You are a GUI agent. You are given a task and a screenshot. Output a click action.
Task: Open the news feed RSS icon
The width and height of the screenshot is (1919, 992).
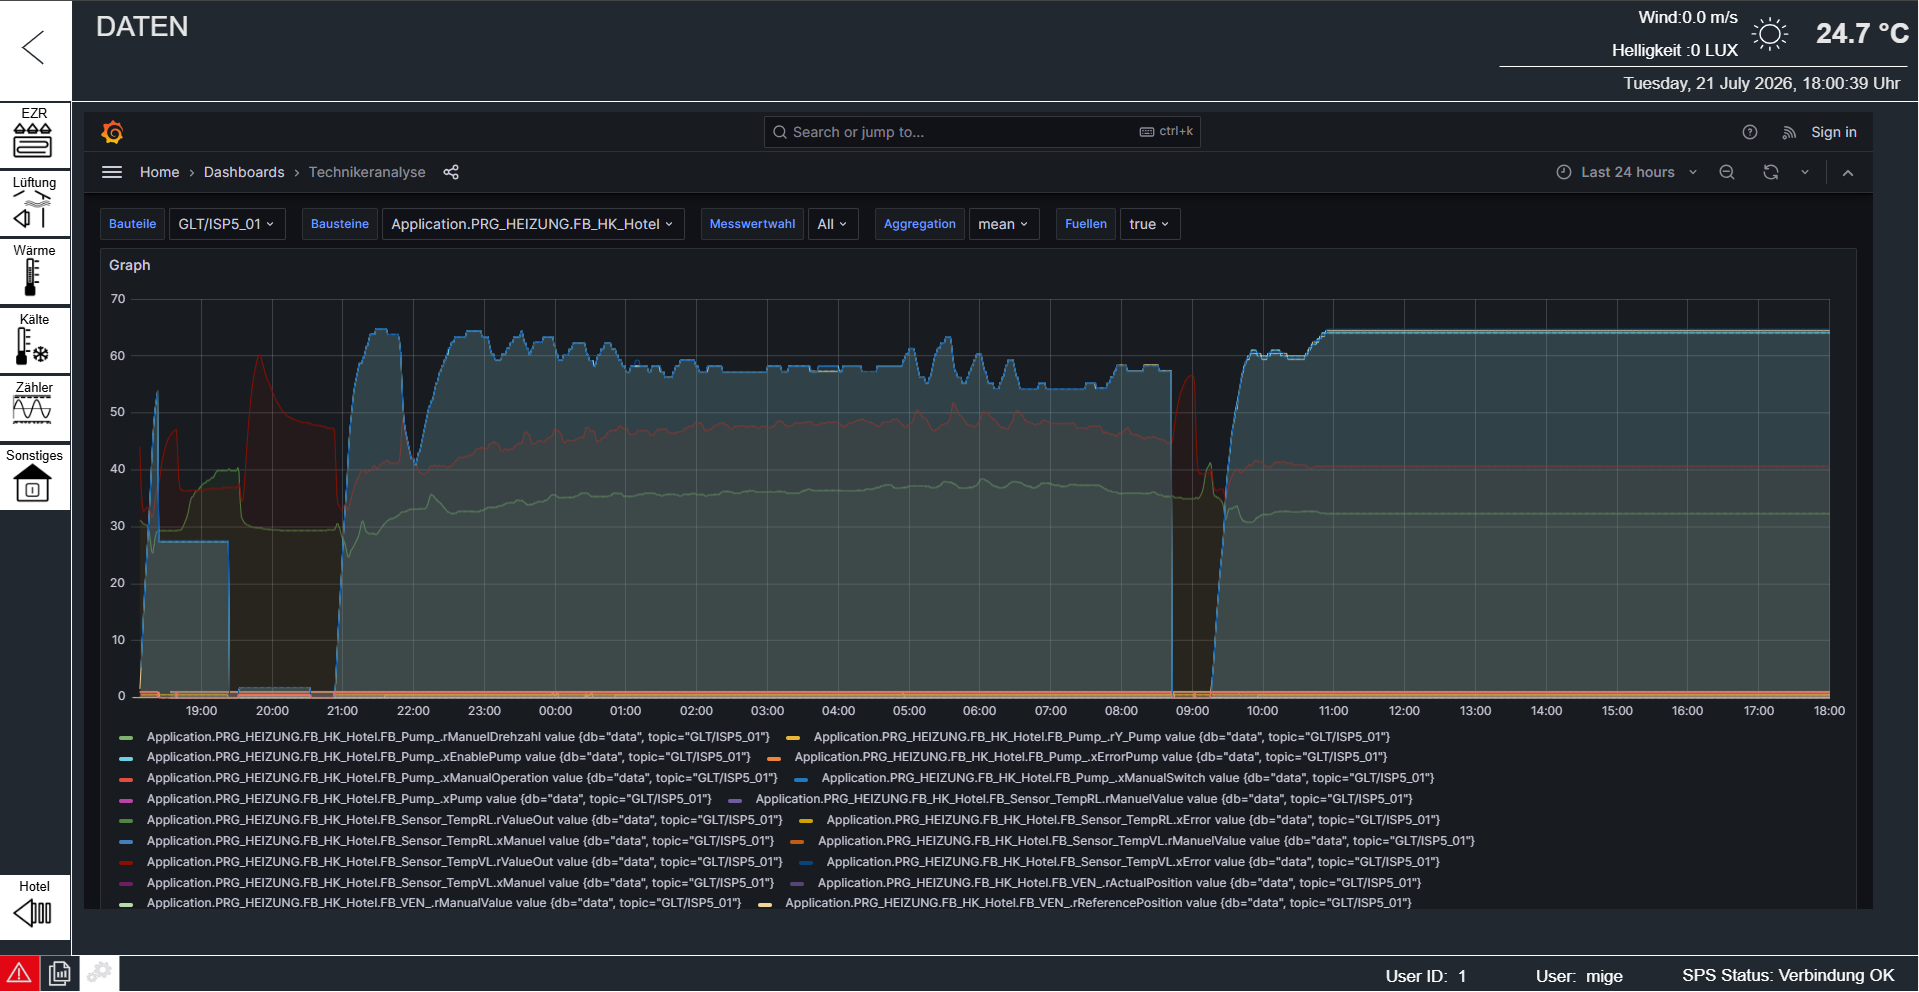(x=1789, y=132)
